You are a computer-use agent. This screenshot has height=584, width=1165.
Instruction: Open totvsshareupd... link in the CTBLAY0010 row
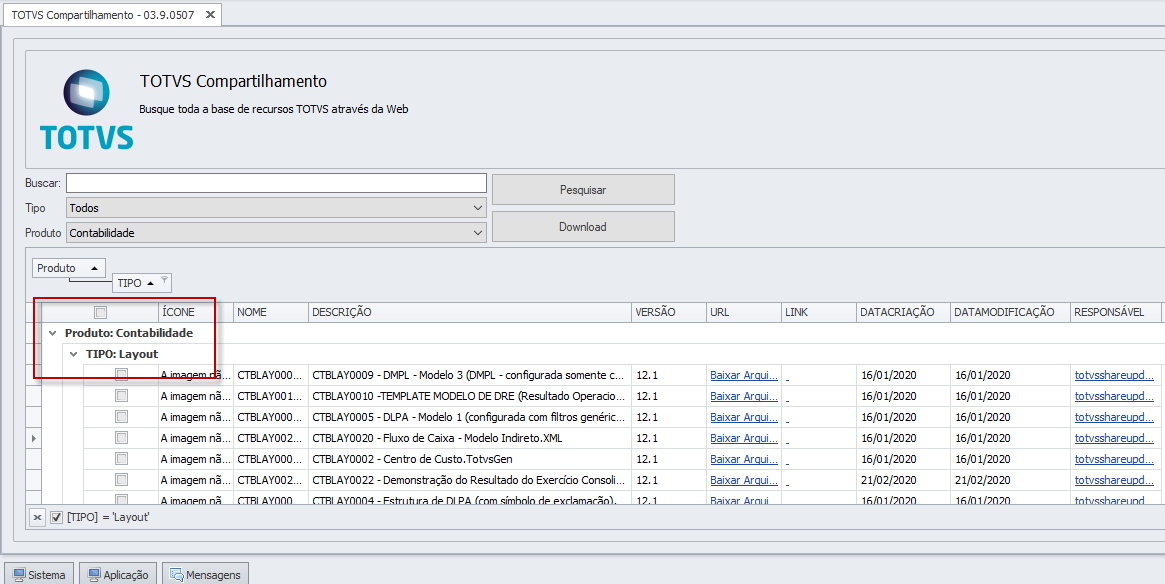[1114, 396]
